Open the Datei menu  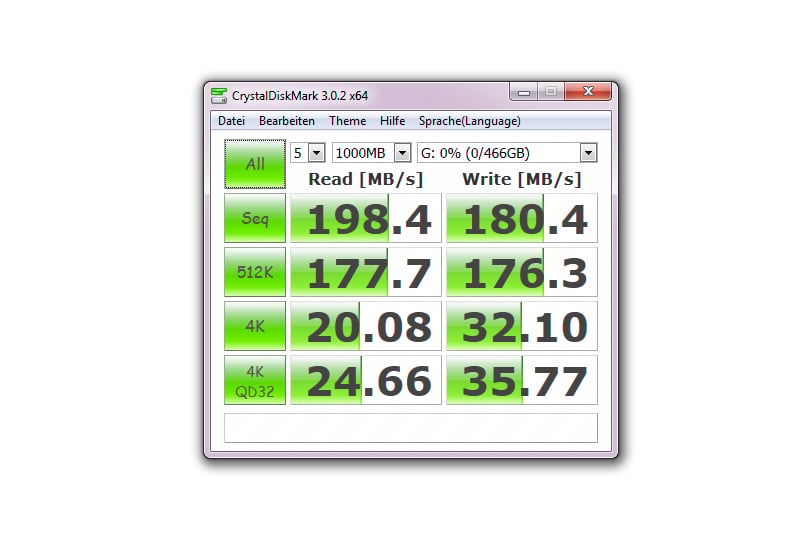(x=231, y=121)
